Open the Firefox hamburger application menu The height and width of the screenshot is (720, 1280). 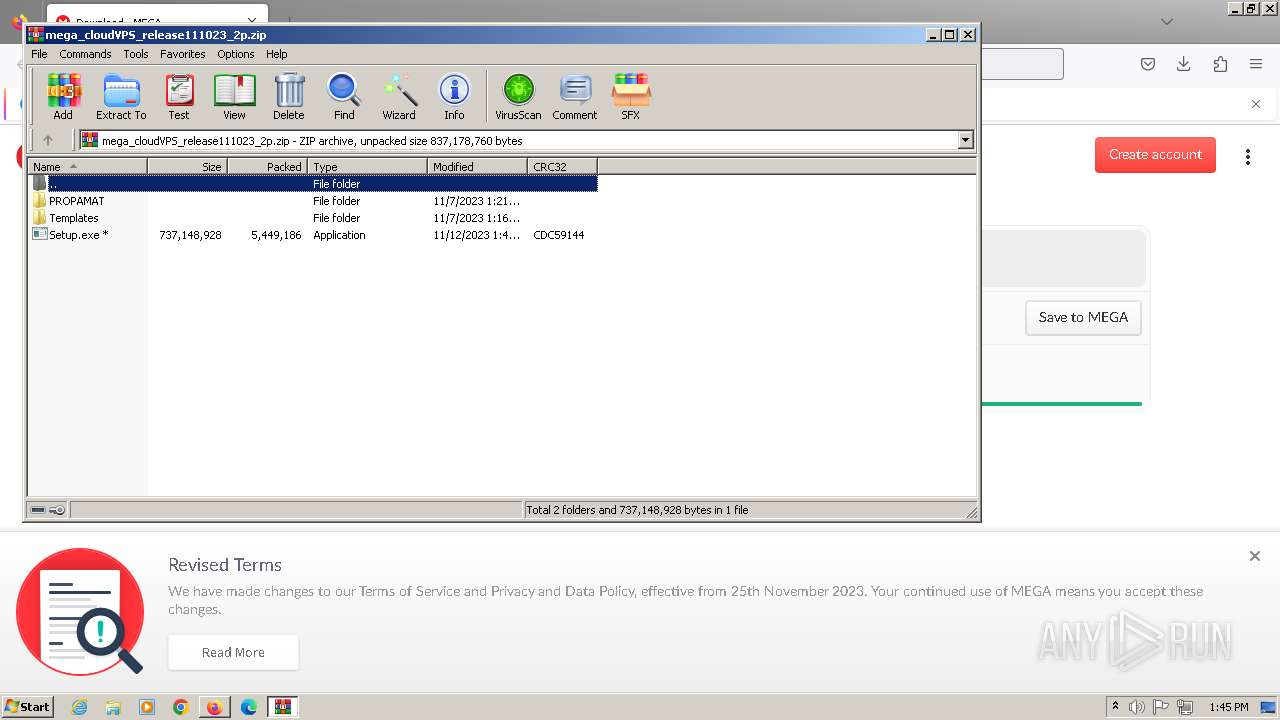[1256, 64]
